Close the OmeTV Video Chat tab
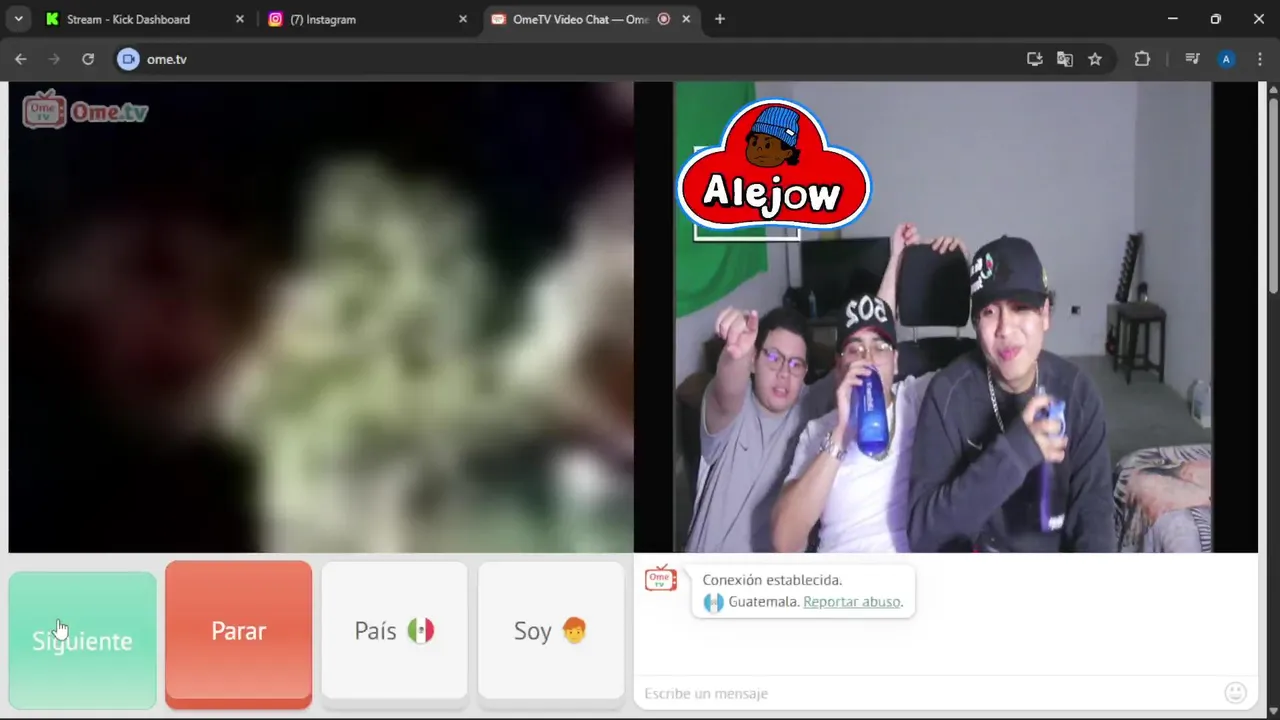Screen dimensions: 1280x720 click(x=685, y=19)
